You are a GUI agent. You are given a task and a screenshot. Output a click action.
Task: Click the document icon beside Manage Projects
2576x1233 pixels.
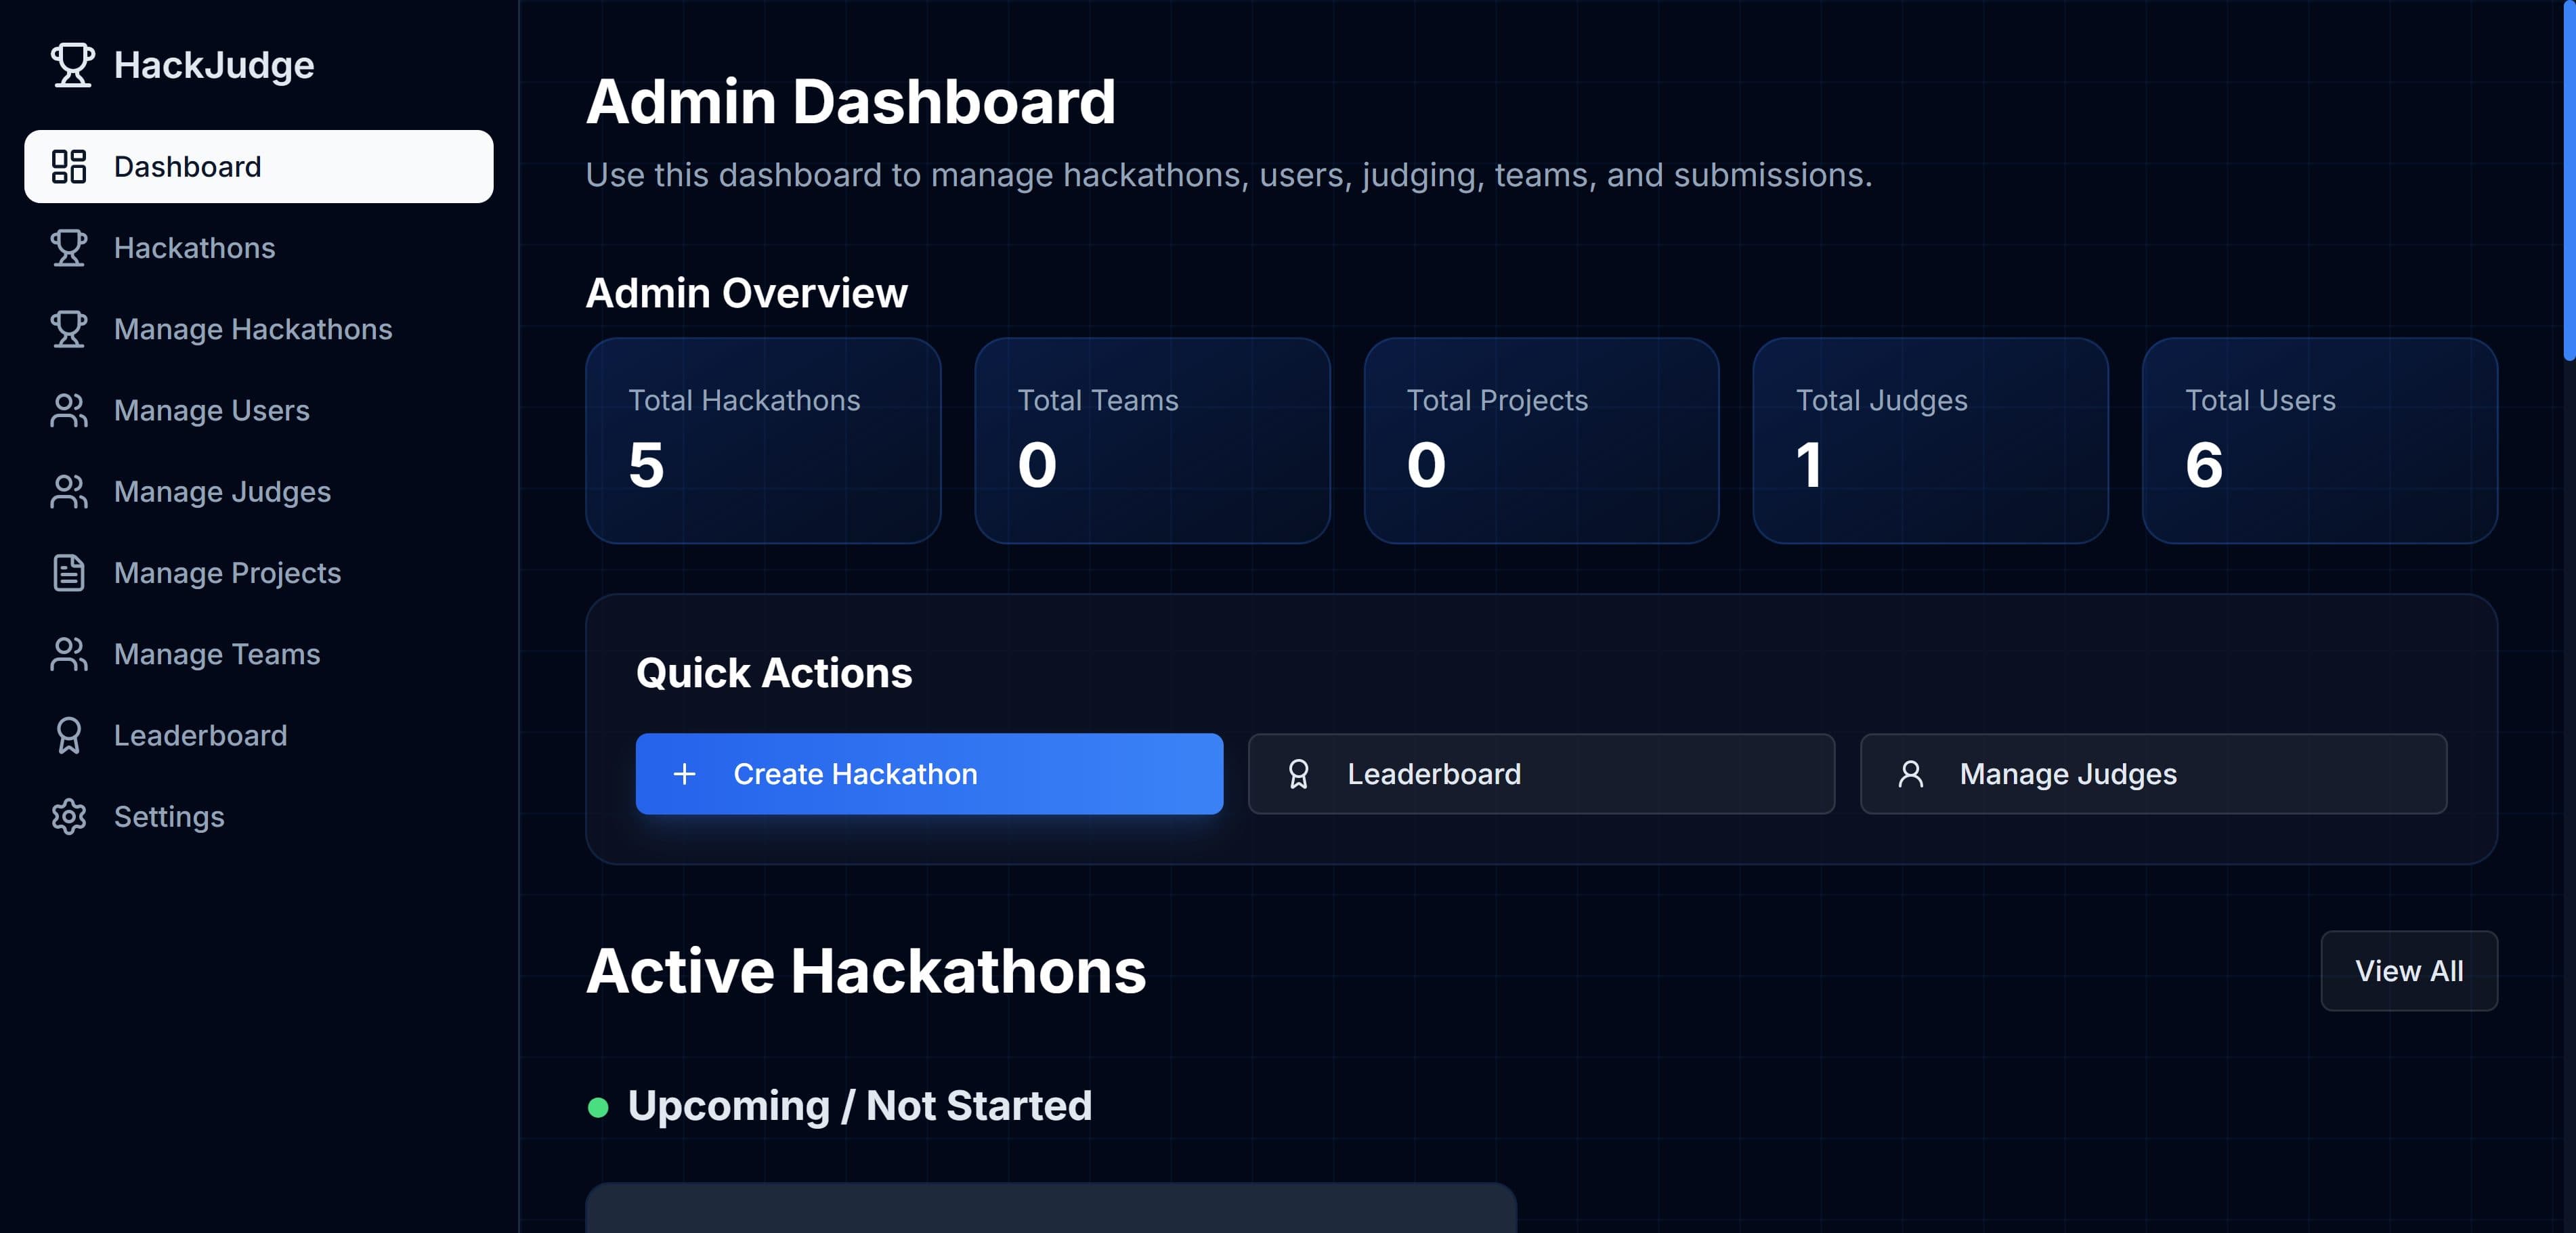click(x=69, y=573)
